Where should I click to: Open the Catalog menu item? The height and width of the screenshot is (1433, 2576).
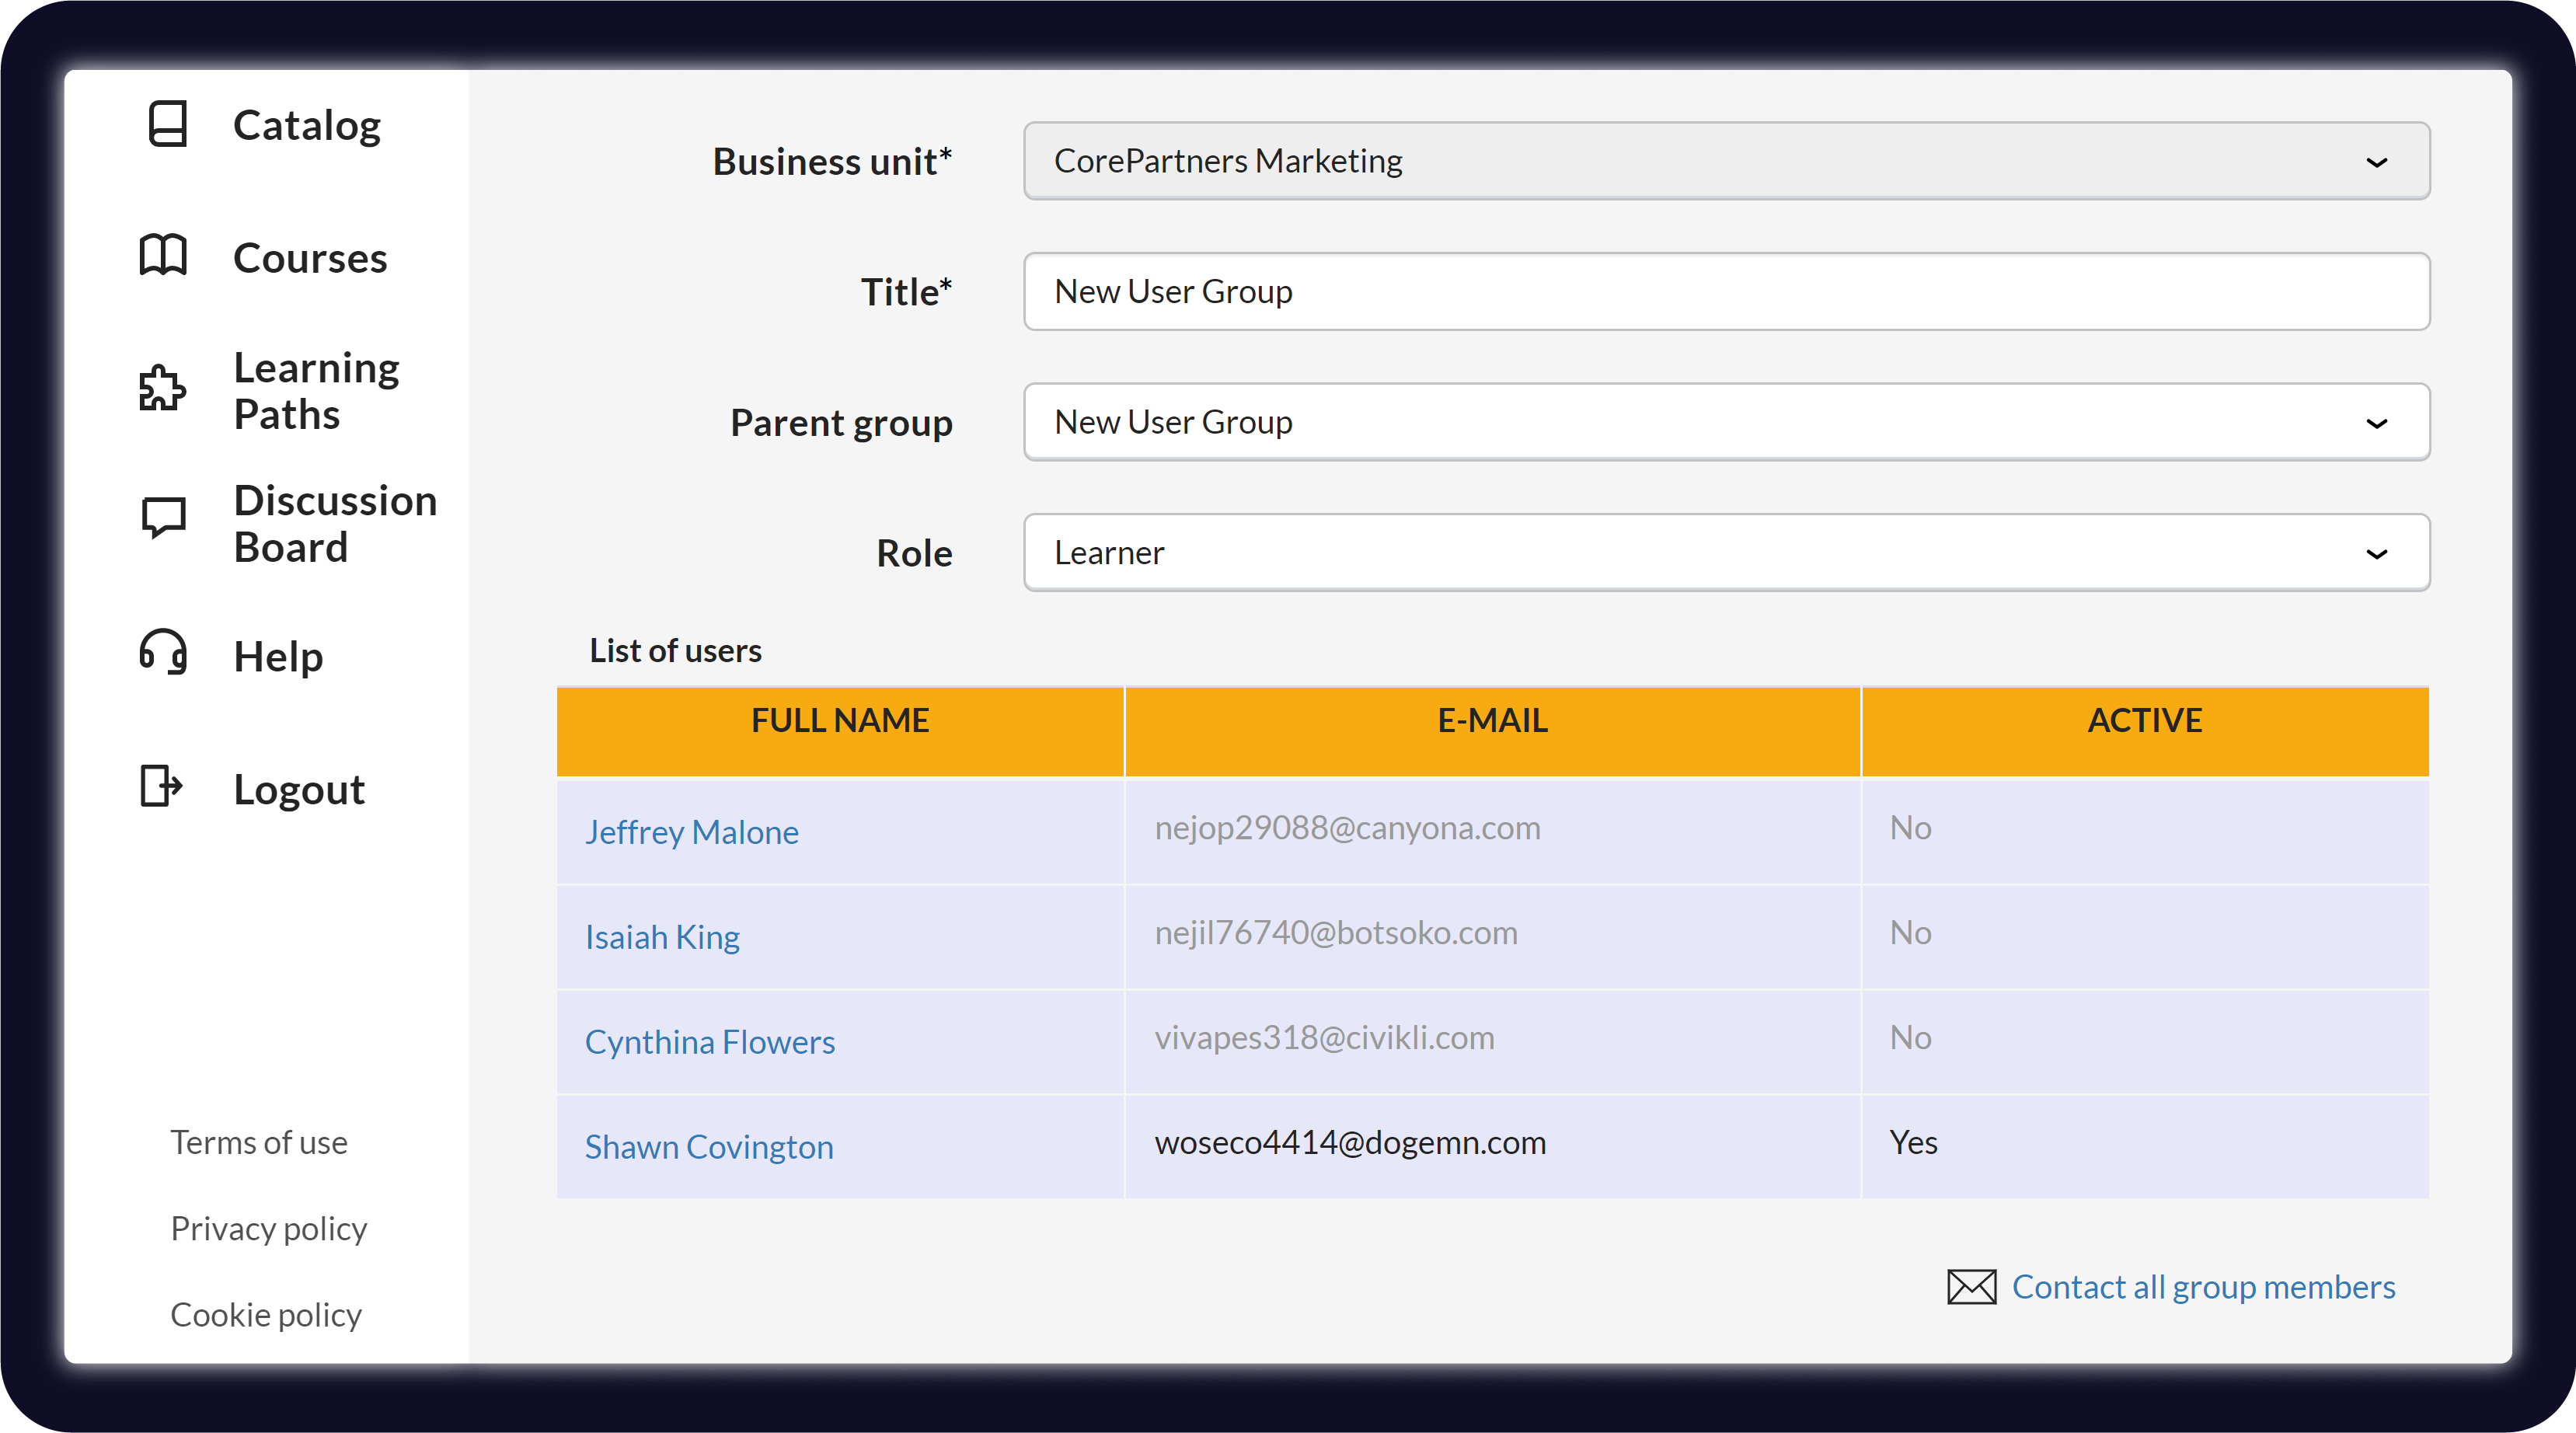point(306,126)
